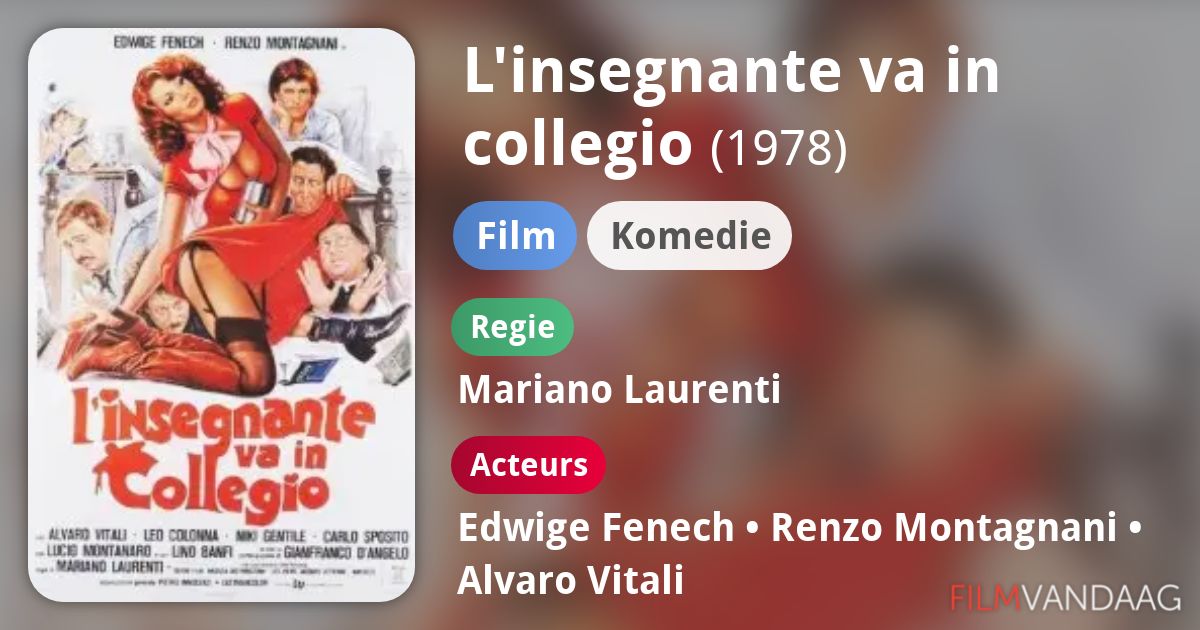Image resolution: width=1200 pixels, height=630 pixels.
Task: Click the FilmVandaag logo
Action: (1066, 598)
